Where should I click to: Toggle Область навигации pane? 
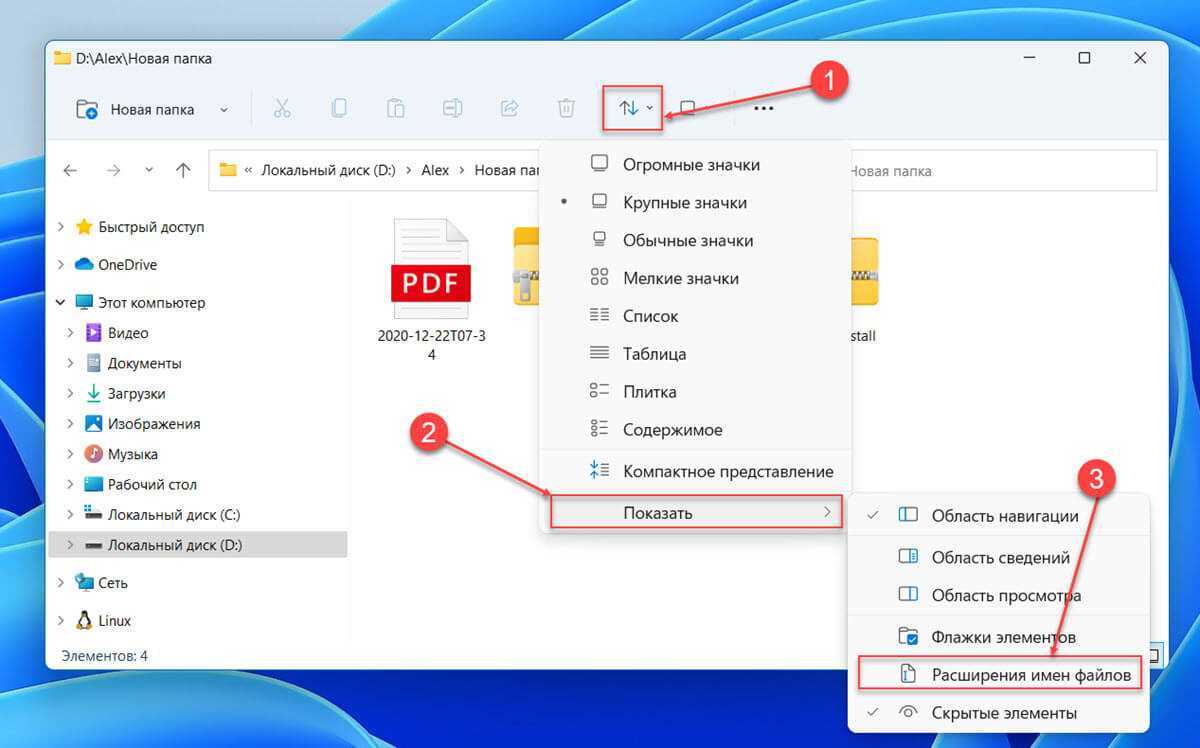point(999,516)
